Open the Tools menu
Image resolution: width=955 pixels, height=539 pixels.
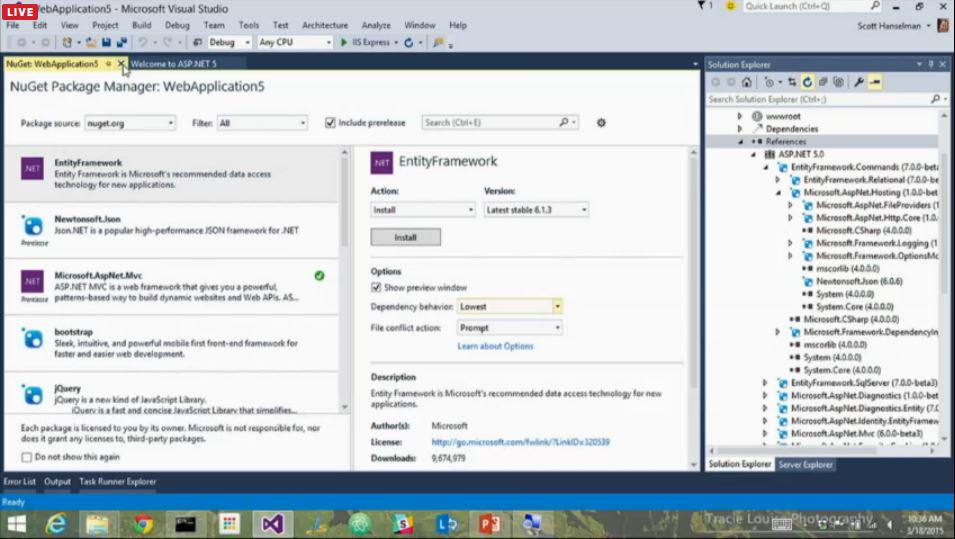[x=248, y=25]
